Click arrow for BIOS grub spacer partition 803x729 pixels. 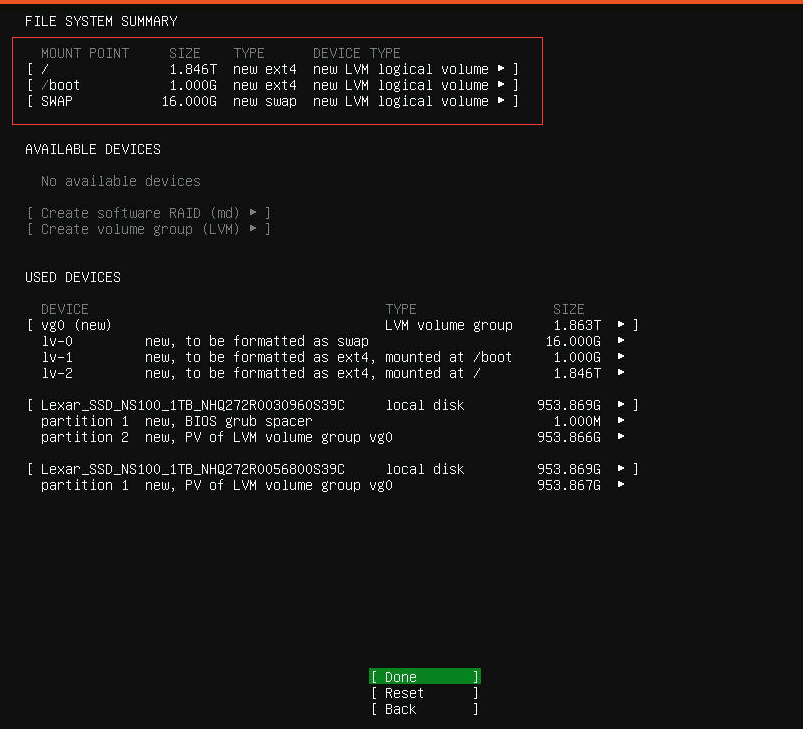pyautogui.click(x=621, y=421)
